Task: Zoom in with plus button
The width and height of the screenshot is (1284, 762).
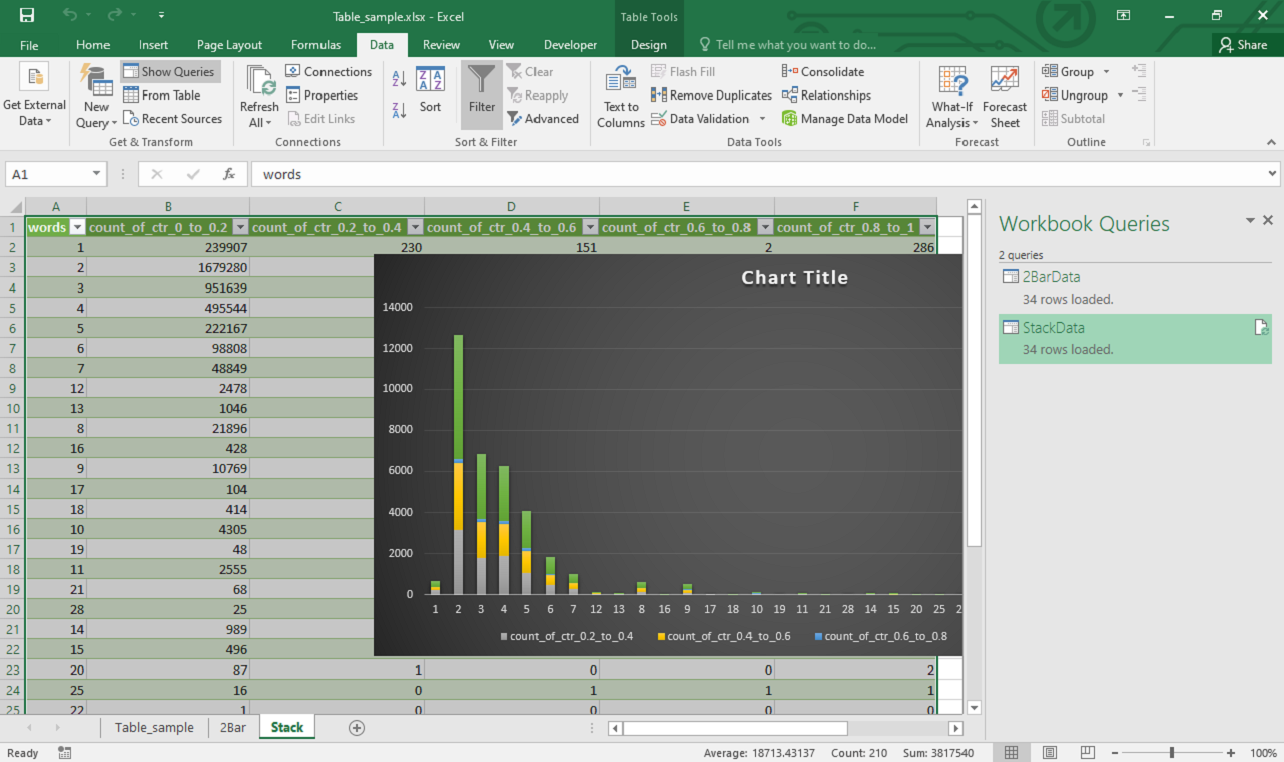Action: pos(1231,752)
